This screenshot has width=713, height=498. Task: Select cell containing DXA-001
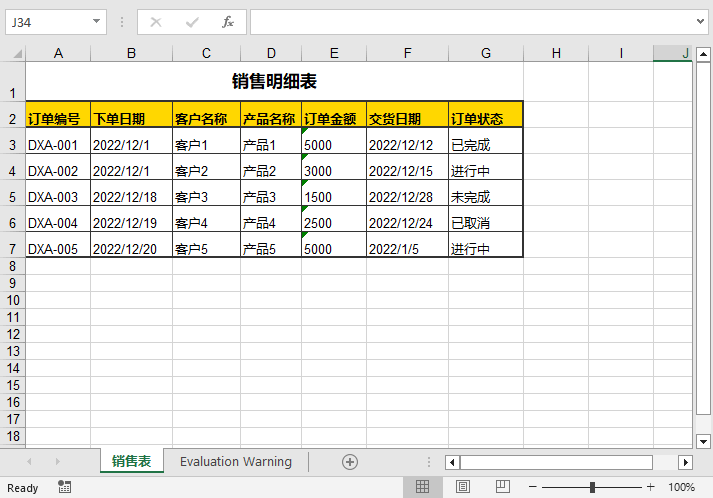pos(58,141)
